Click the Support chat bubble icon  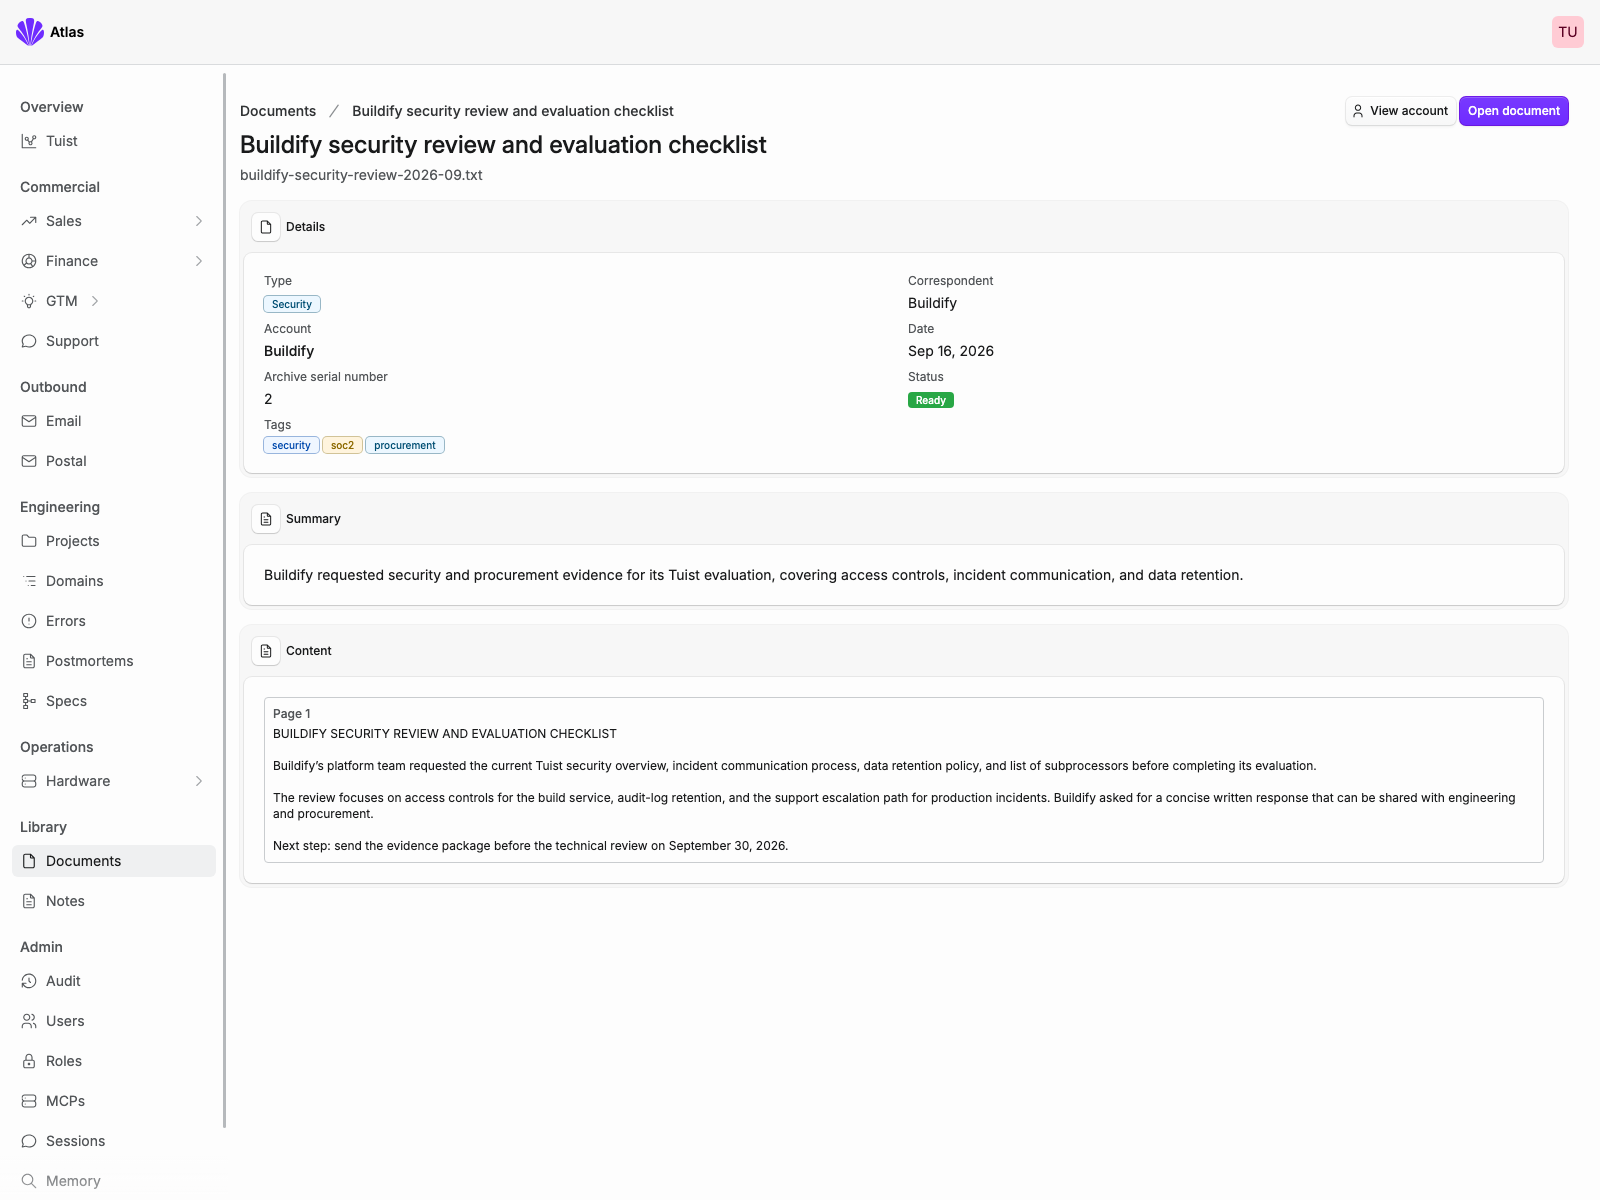pyautogui.click(x=29, y=341)
